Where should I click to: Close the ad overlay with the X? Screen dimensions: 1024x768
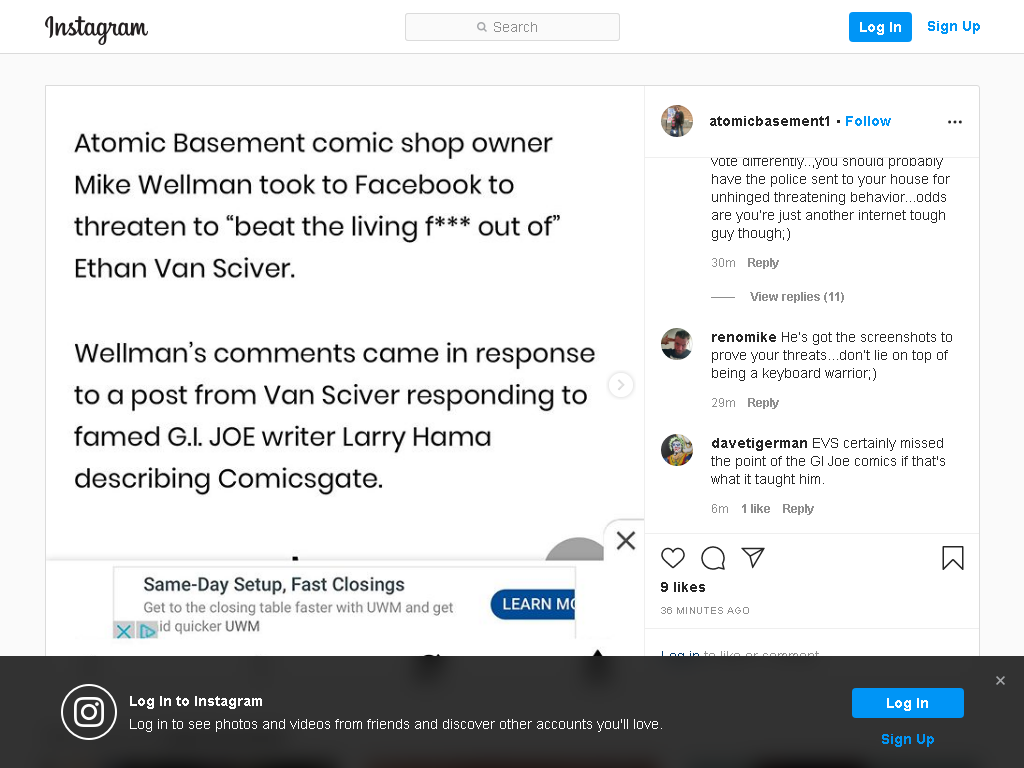pos(626,540)
